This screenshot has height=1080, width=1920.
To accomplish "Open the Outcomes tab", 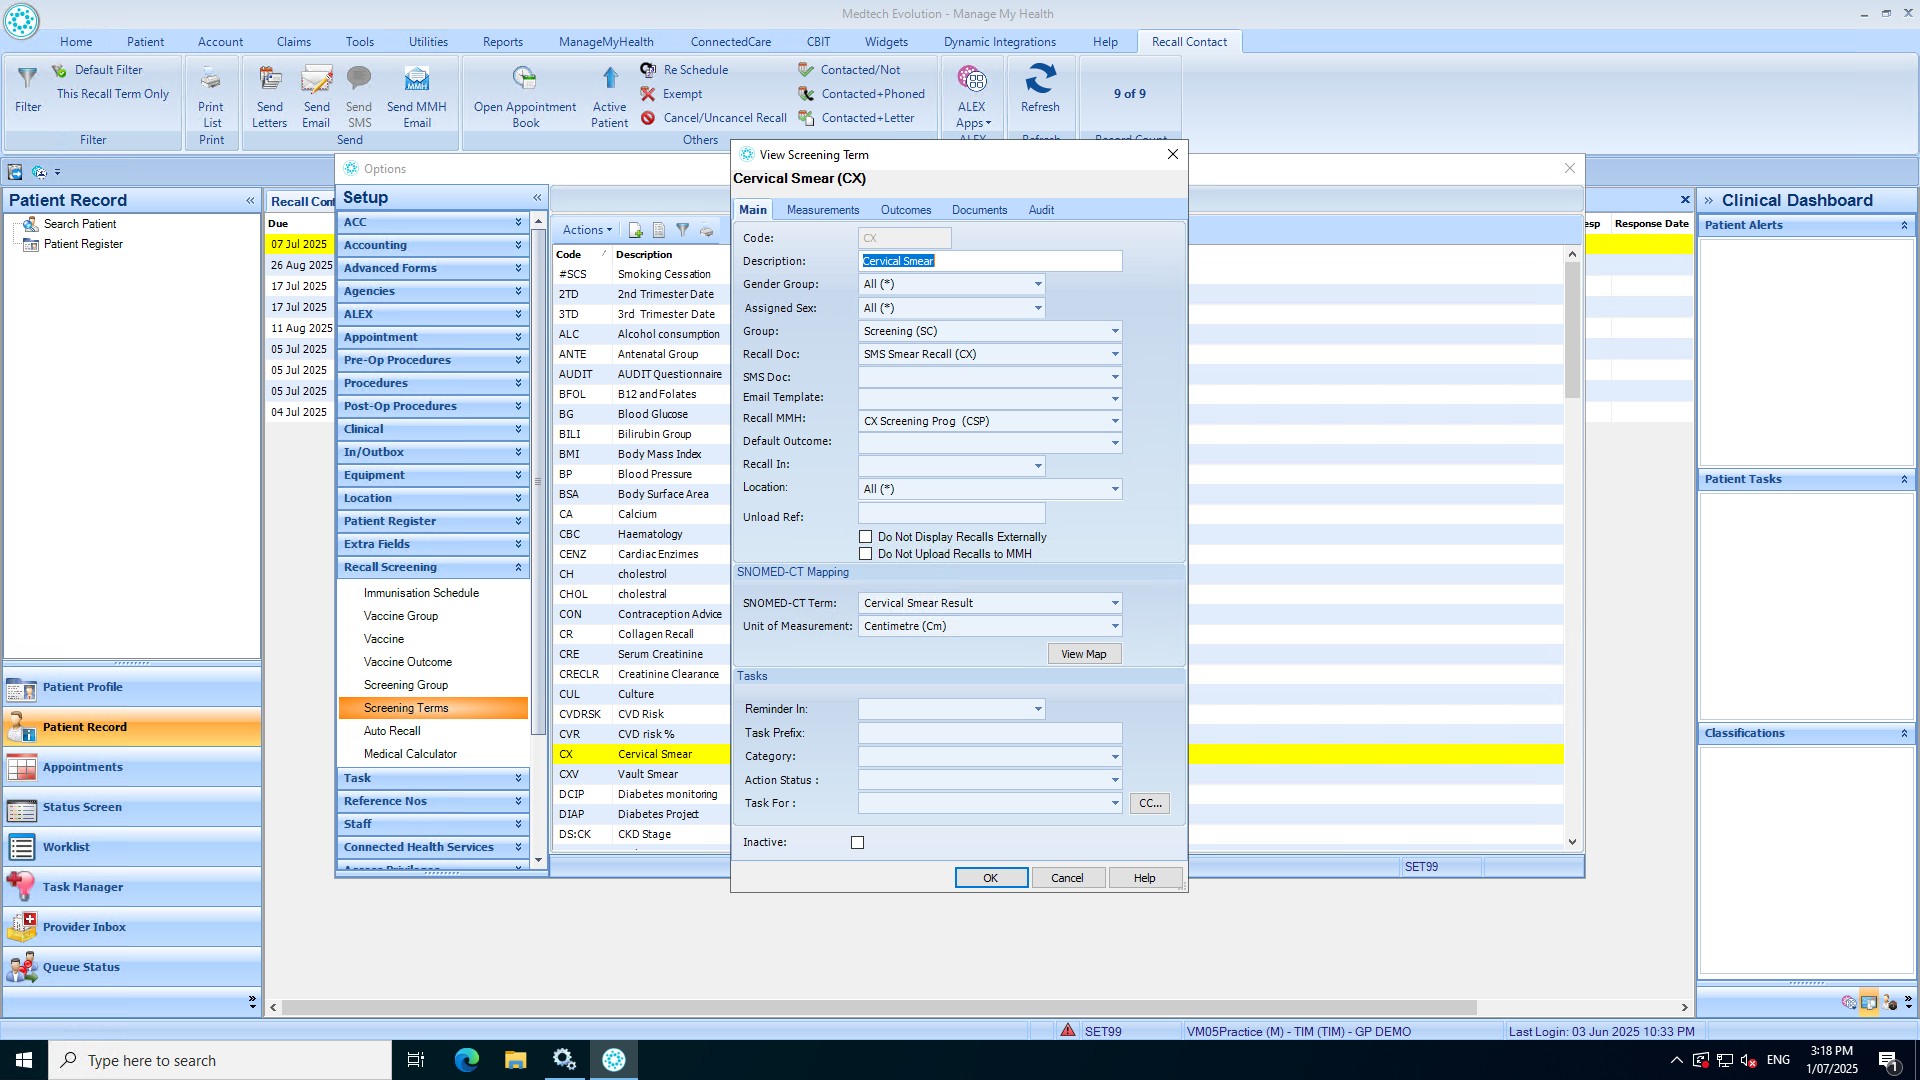I will point(905,210).
